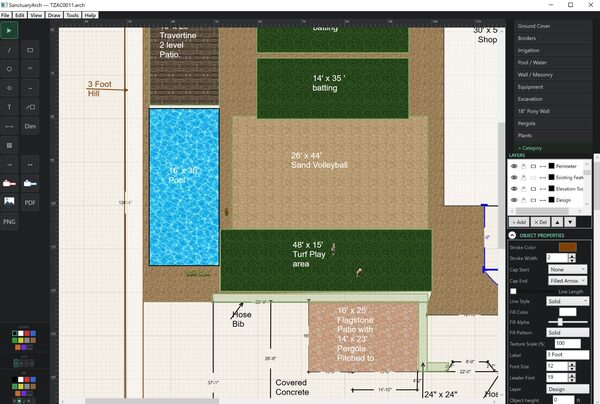Select the Dim dimension tool

pos(30,126)
